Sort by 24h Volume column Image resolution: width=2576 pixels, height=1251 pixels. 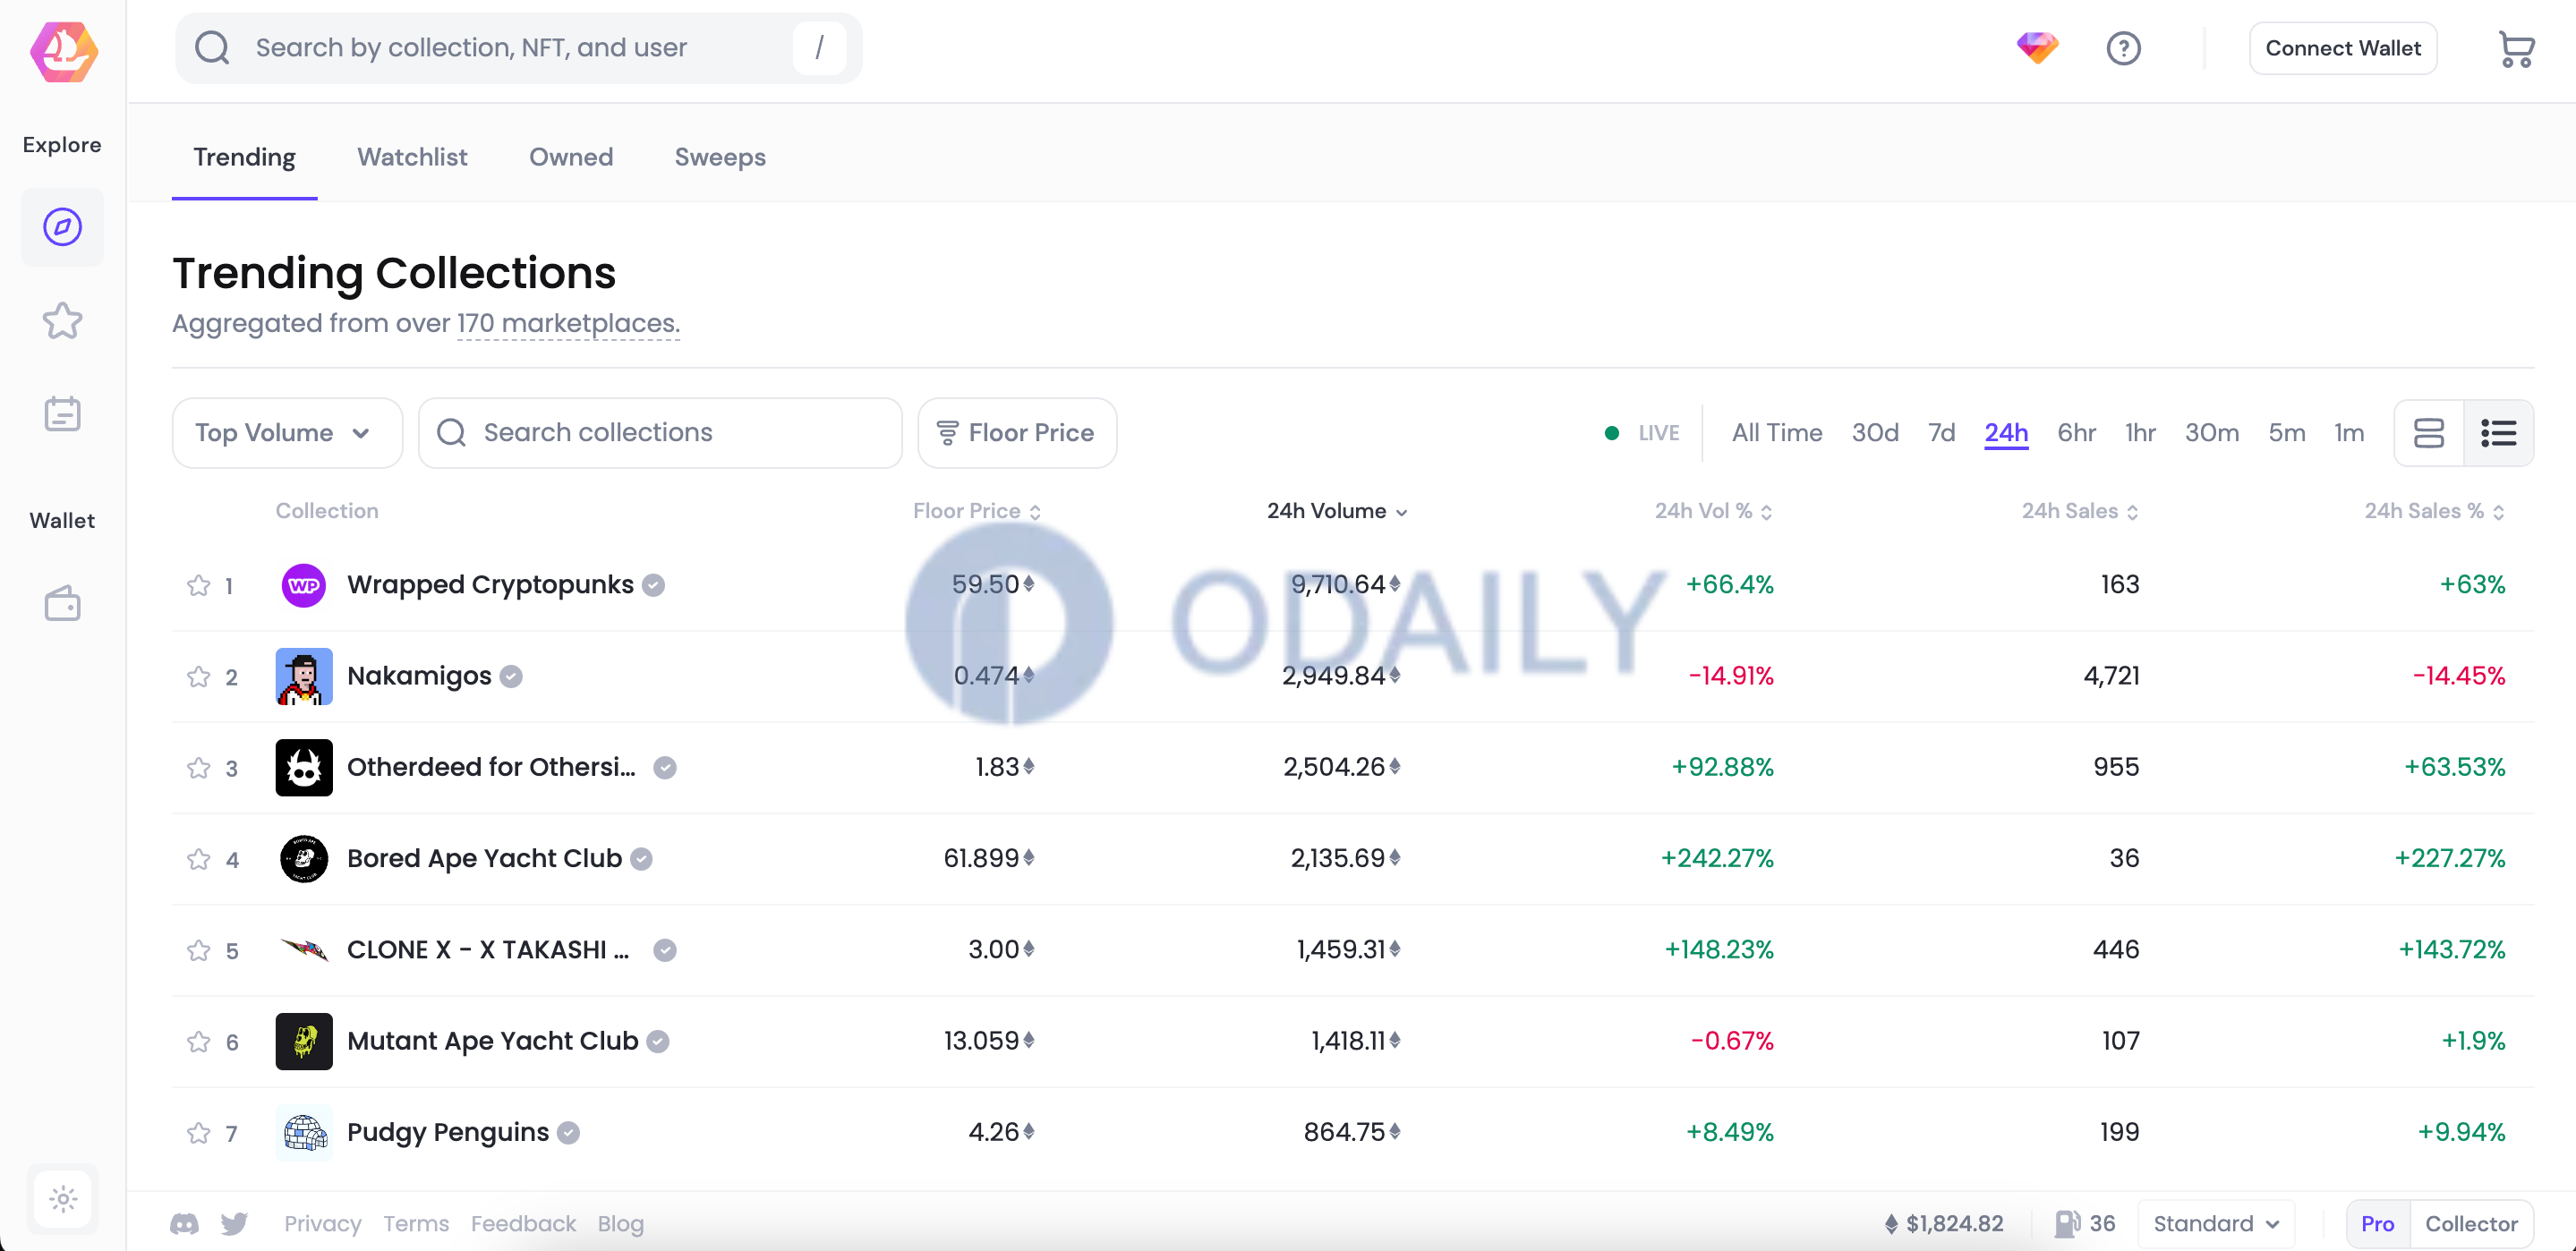tap(1337, 511)
